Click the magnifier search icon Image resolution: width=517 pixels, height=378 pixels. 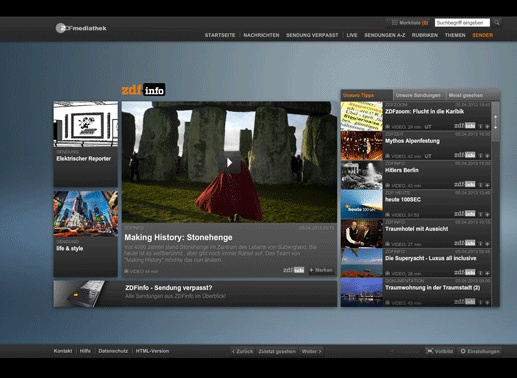(x=497, y=23)
